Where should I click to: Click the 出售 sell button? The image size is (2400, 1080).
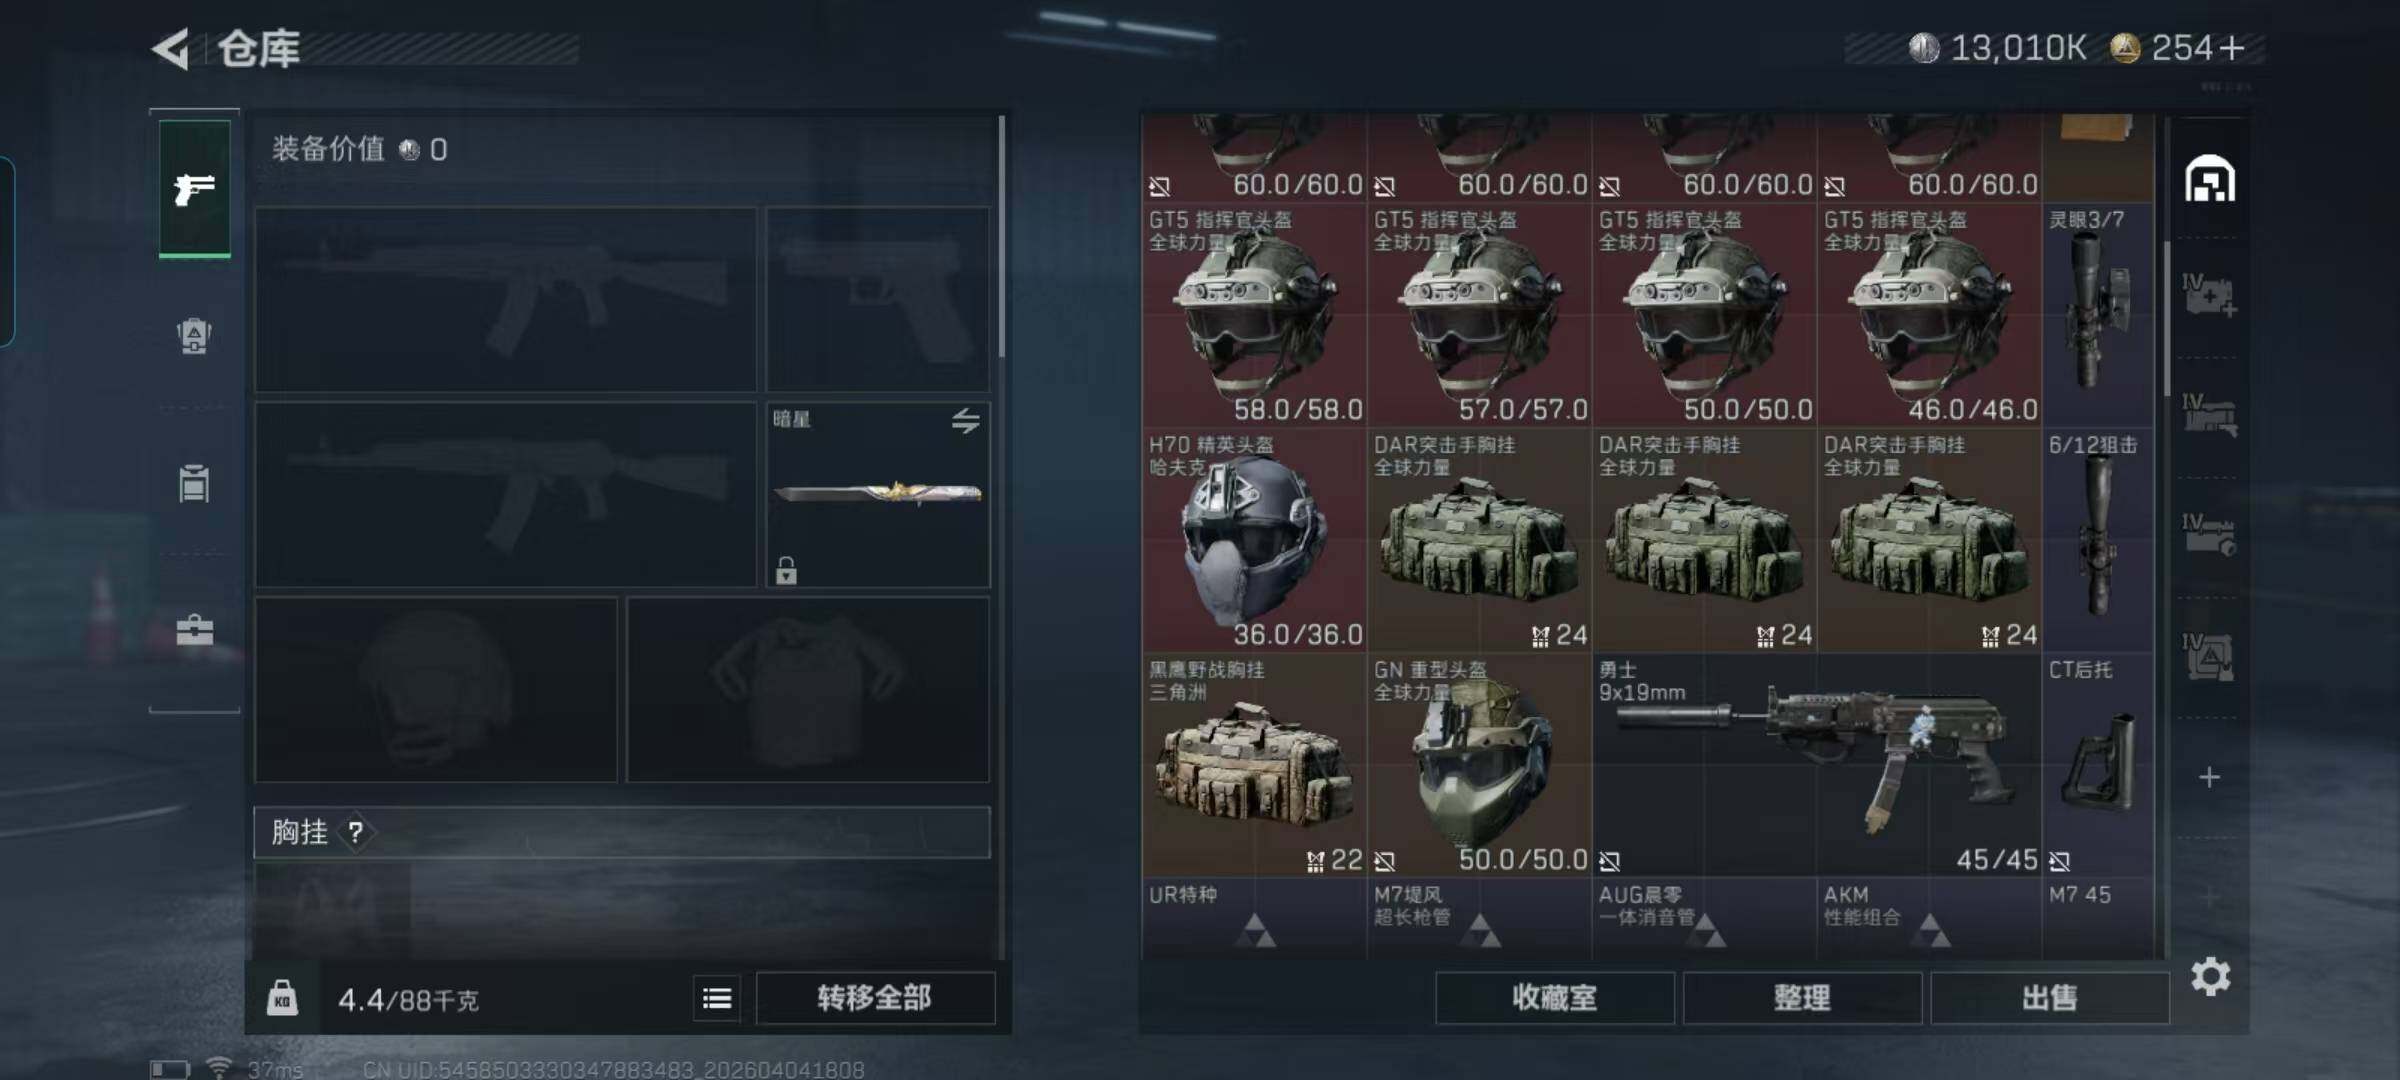[2050, 997]
